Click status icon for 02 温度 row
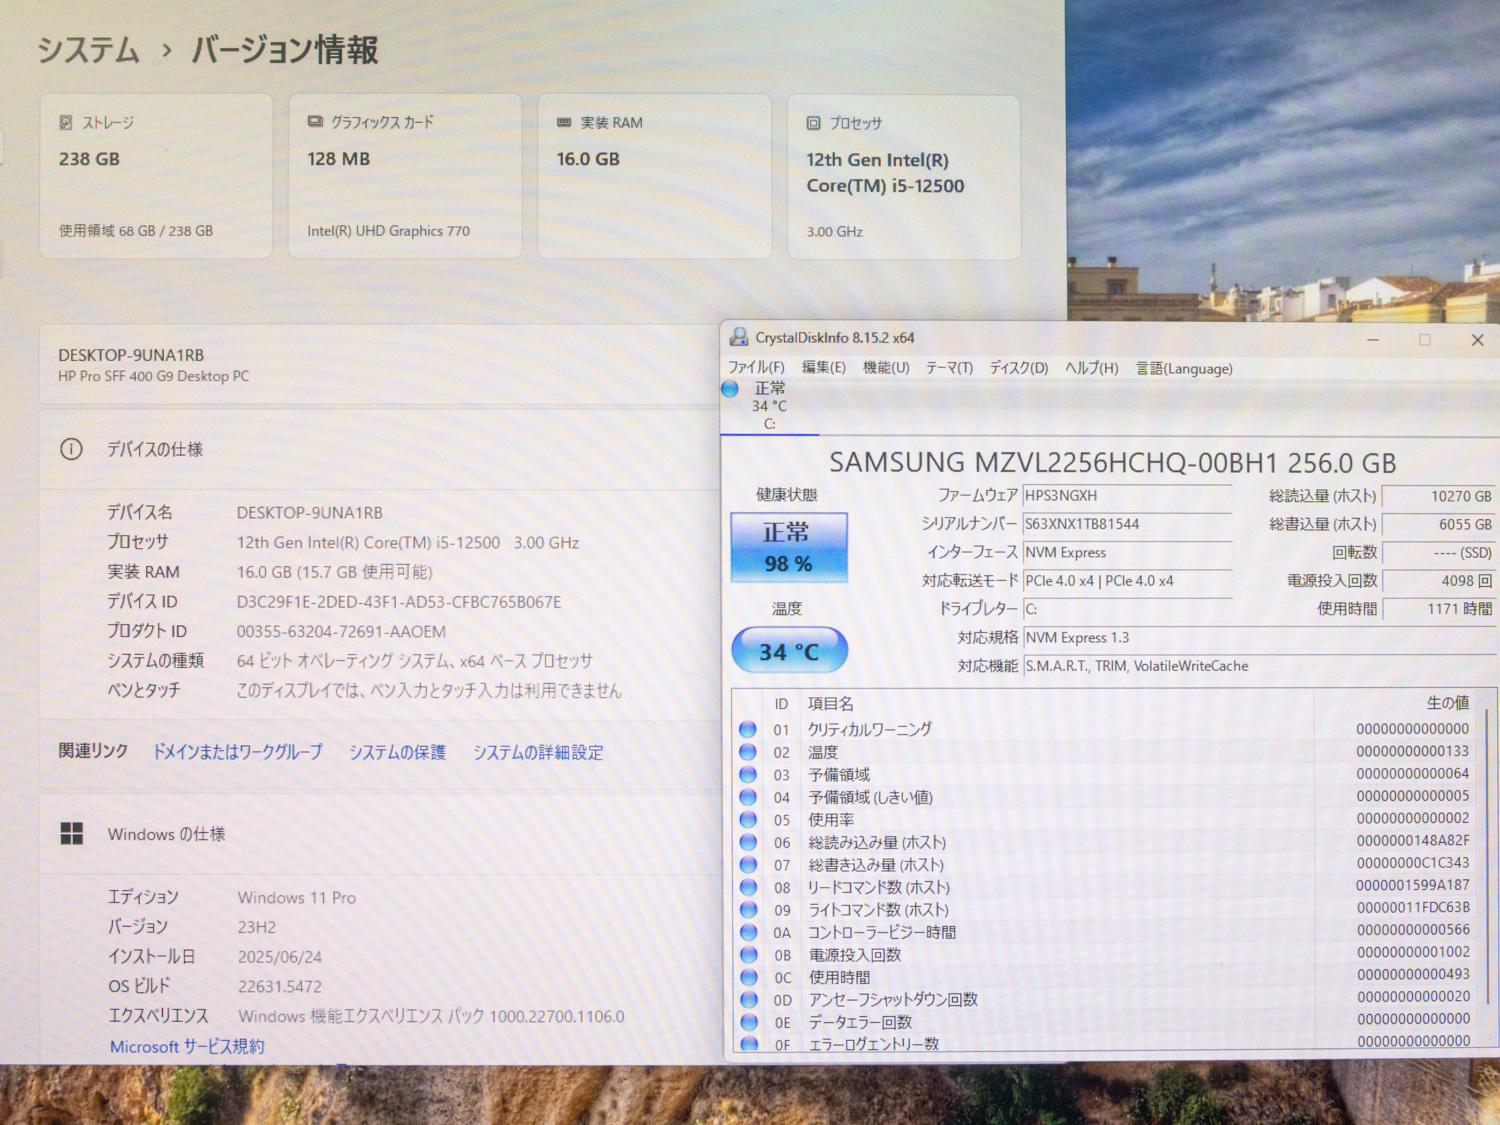Image resolution: width=1500 pixels, height=1125 pixels. point(747,752)
